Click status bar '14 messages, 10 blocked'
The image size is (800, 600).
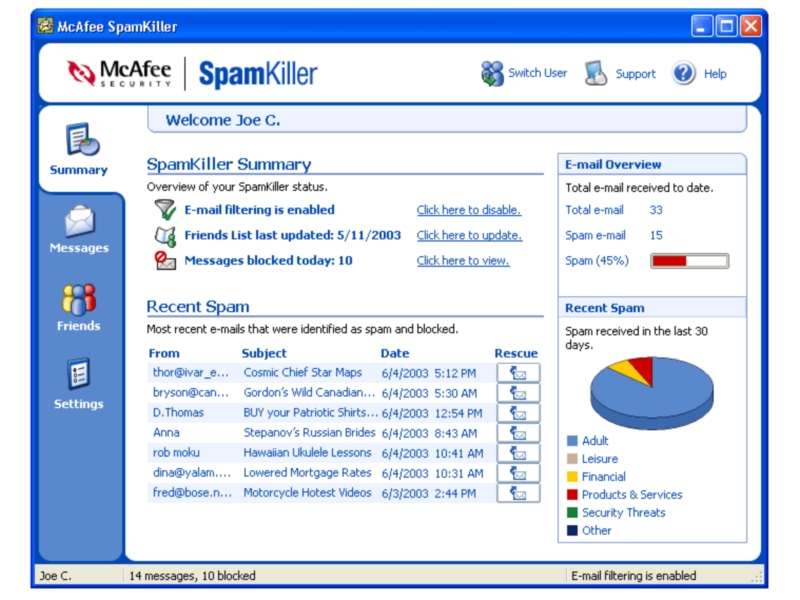(x=192, y=576)
